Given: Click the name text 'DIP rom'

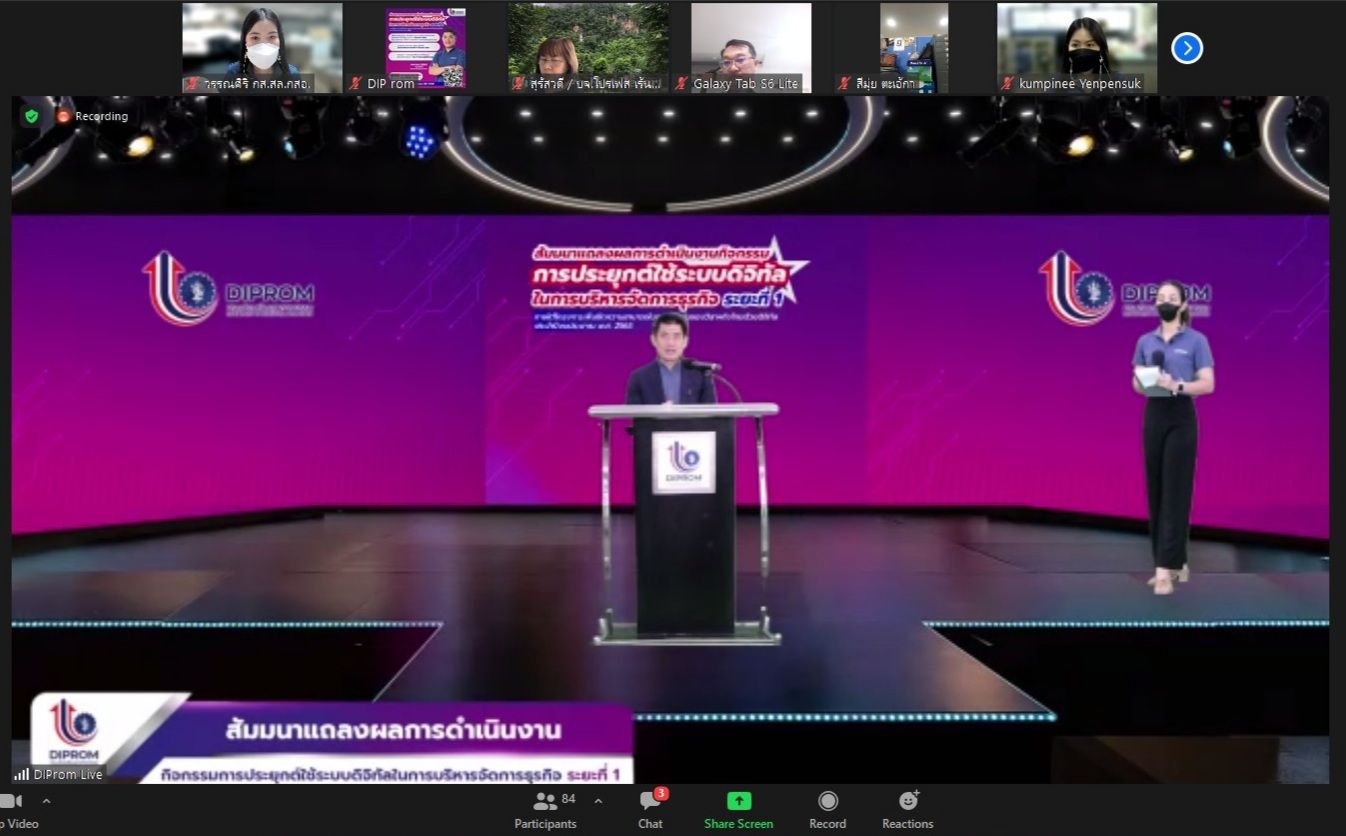Looking at the screenshot, I should pos(391,84).
